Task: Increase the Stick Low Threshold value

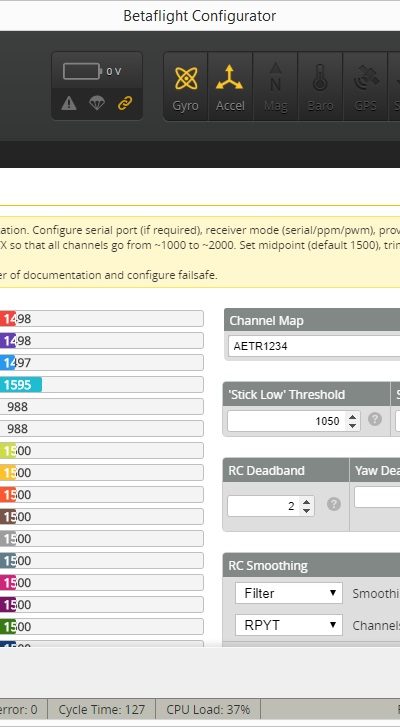Action: click(x=353, y=417)
